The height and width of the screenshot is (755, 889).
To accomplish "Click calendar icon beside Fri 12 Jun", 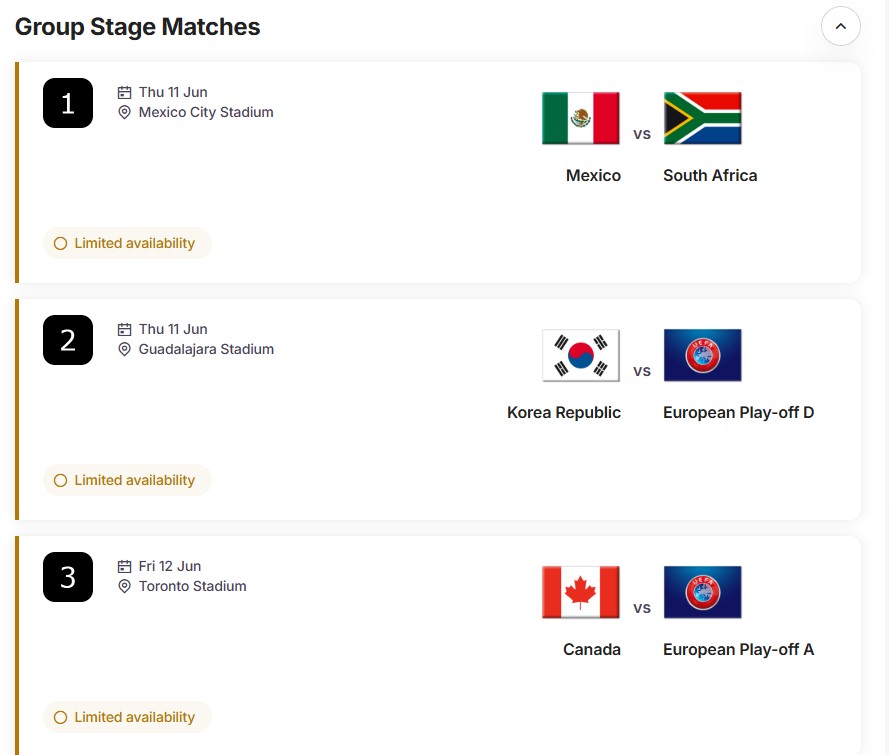I will pos(125,566).
